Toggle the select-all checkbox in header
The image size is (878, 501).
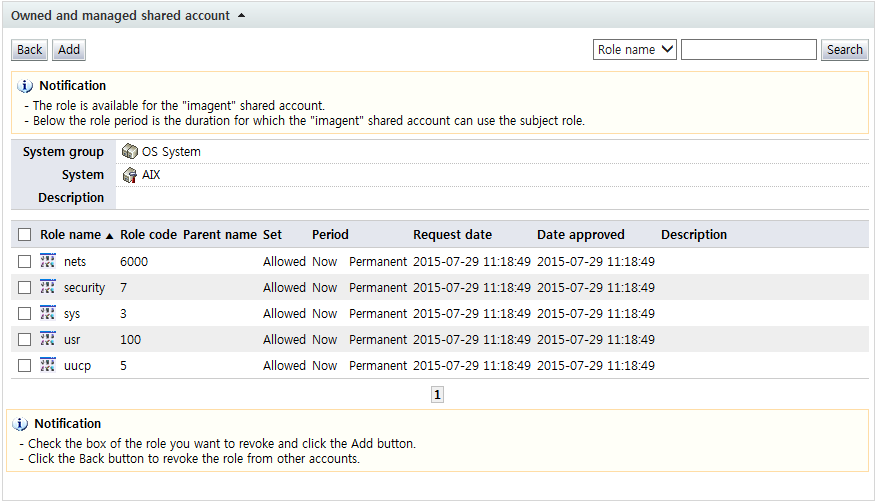25,235
